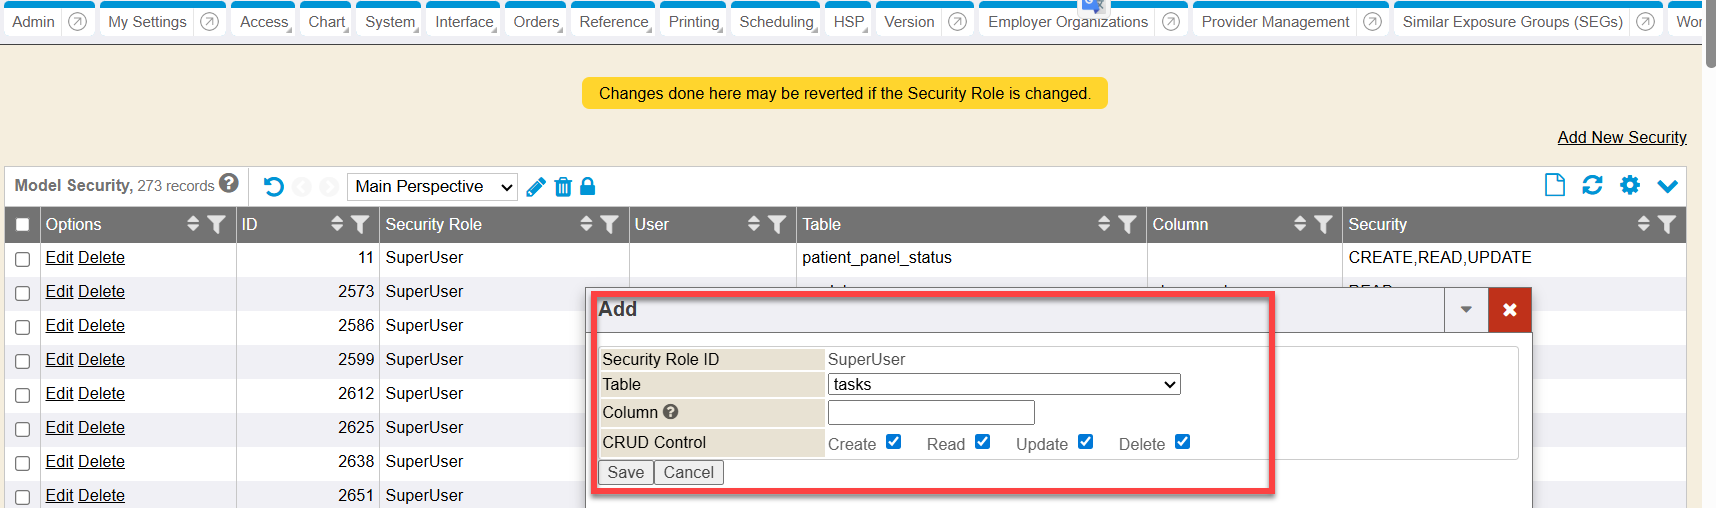This screenshot has height=508, width=1716.
Task: Check the select-all checkbox in grid header
Action: pos(22,225)
